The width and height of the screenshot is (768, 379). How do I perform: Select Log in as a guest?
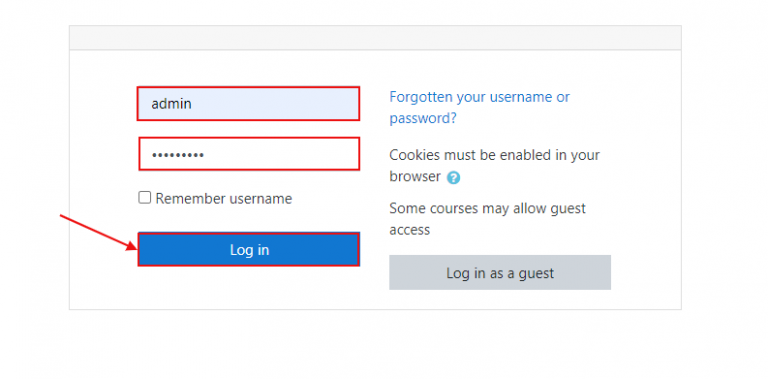click(x=500, y=273)
